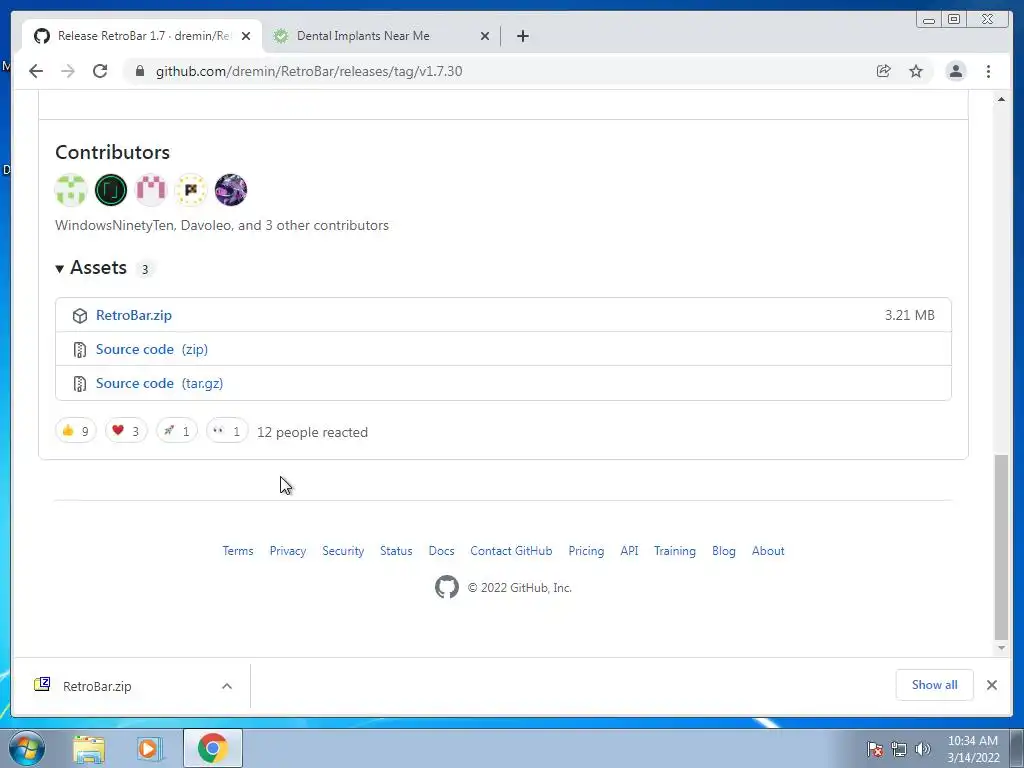This screenshot has width=1024, height=768.
Task: Open the Chrome profile avatar icon
Action: (955, 71)
